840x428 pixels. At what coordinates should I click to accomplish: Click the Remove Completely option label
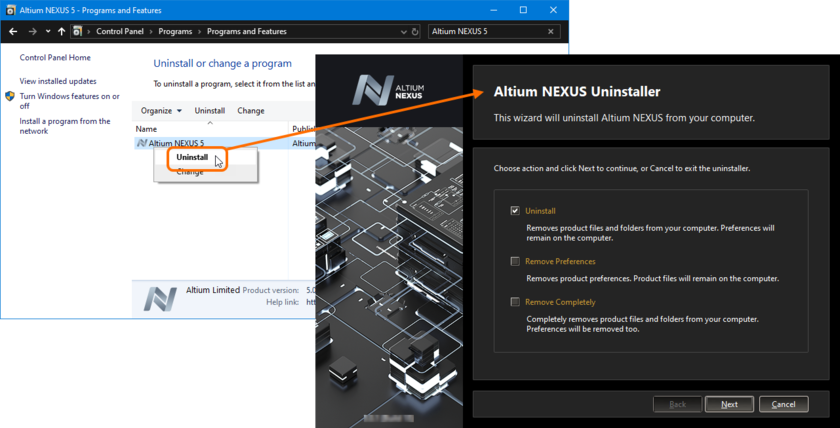point(560,302)
